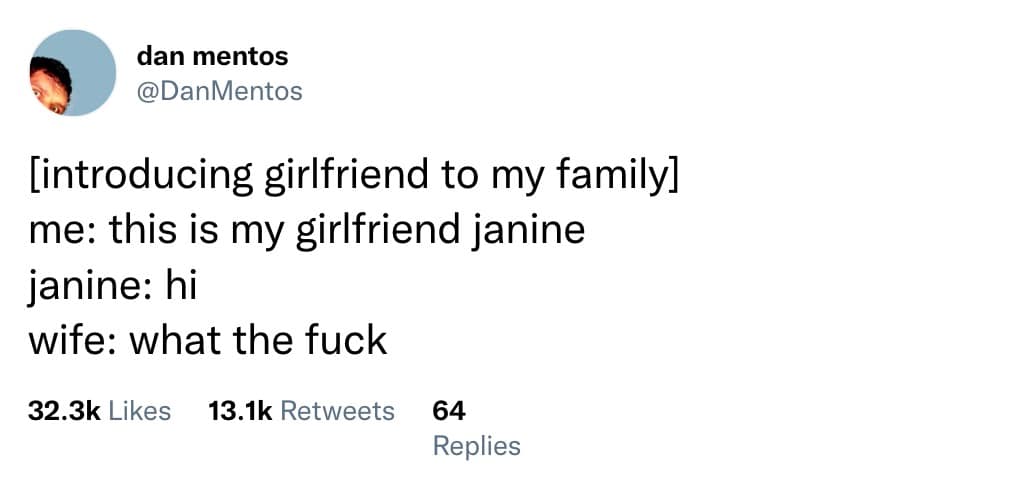Click the dan mentos profile avatar
The width and height of the screenshot is (1019, 484).
click(72, 73)
